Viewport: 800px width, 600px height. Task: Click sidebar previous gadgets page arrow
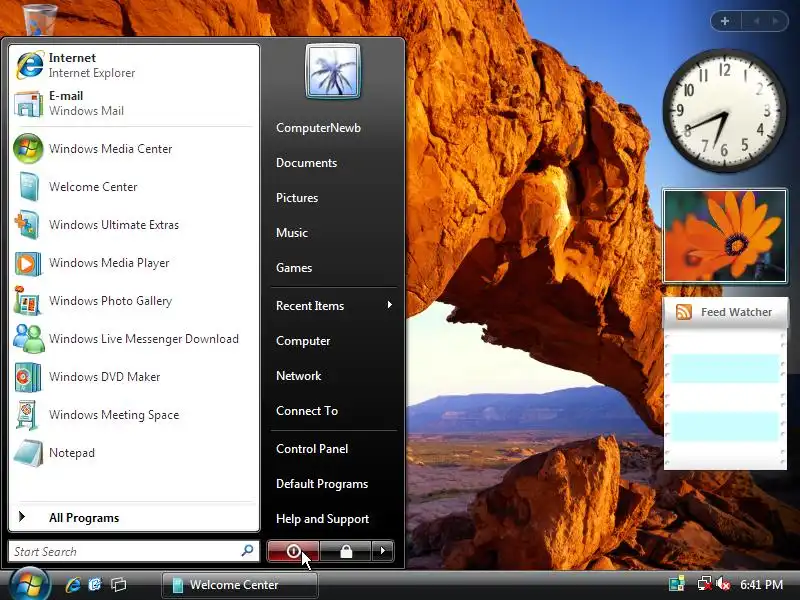click(x=756, y=21)
